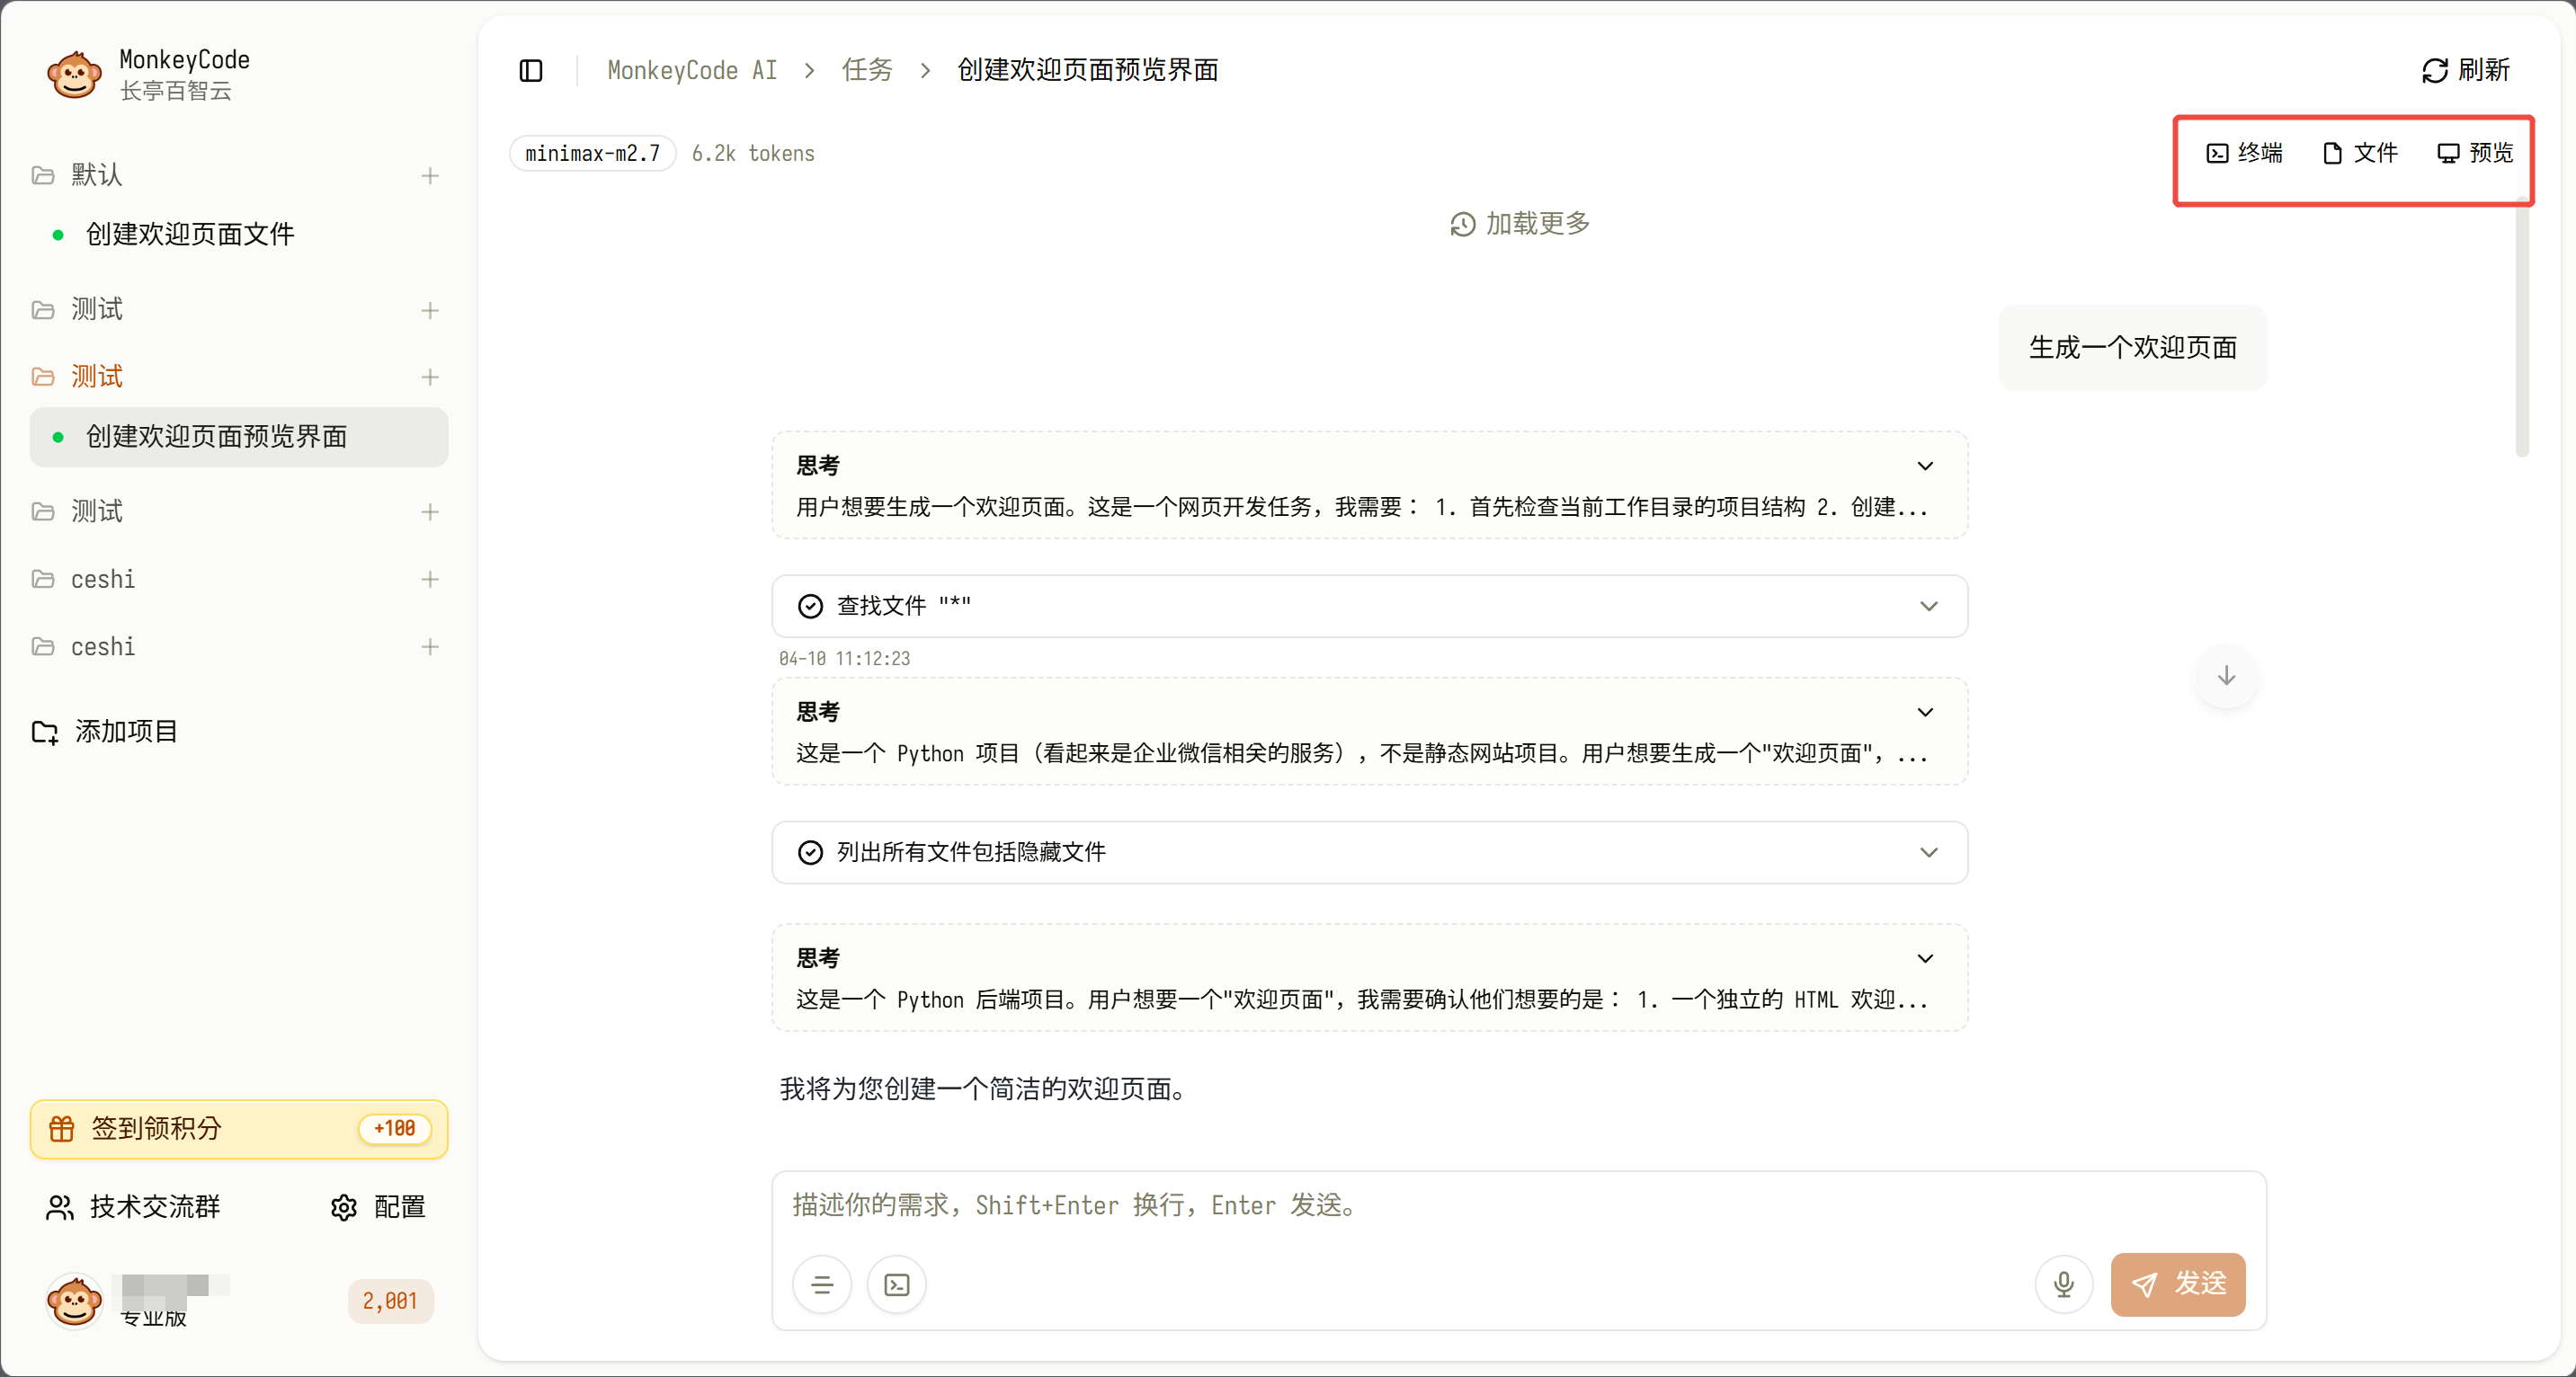Click the scroll-to-bottom arrow button
This screenshot has width=2576, height=1377.
tap(2226, 676)
